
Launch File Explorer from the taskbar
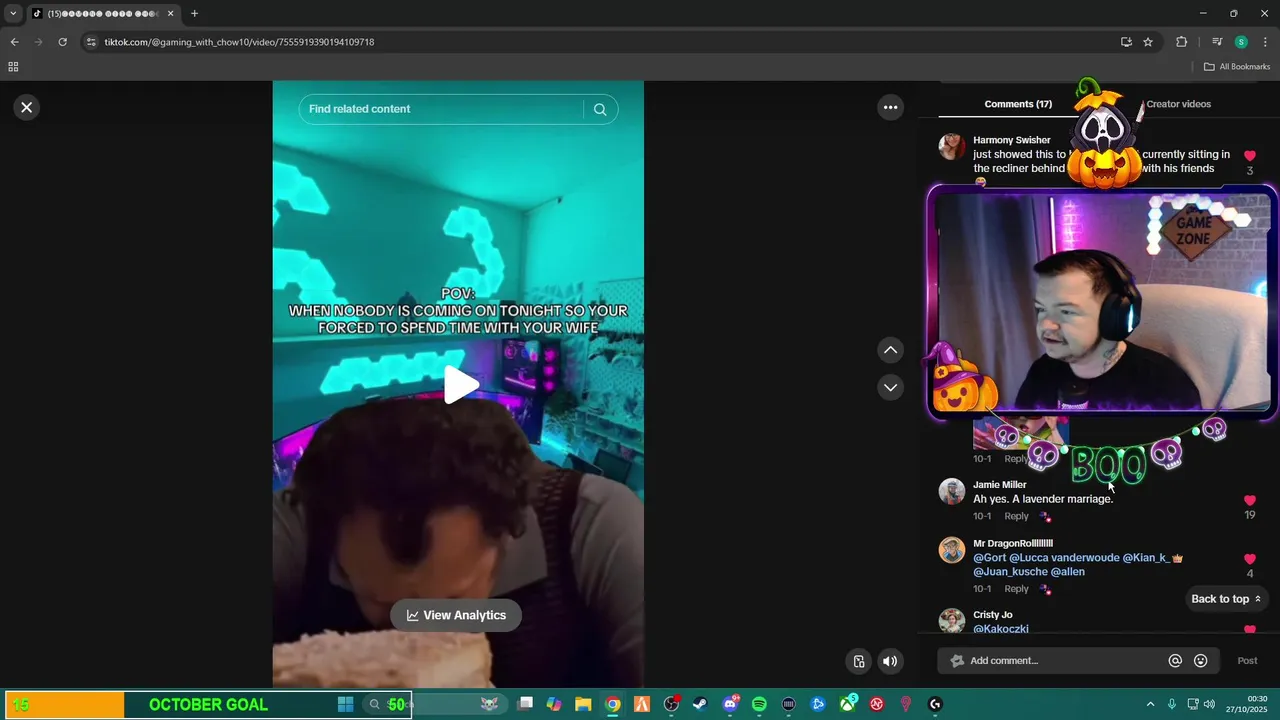coord(583,704)
